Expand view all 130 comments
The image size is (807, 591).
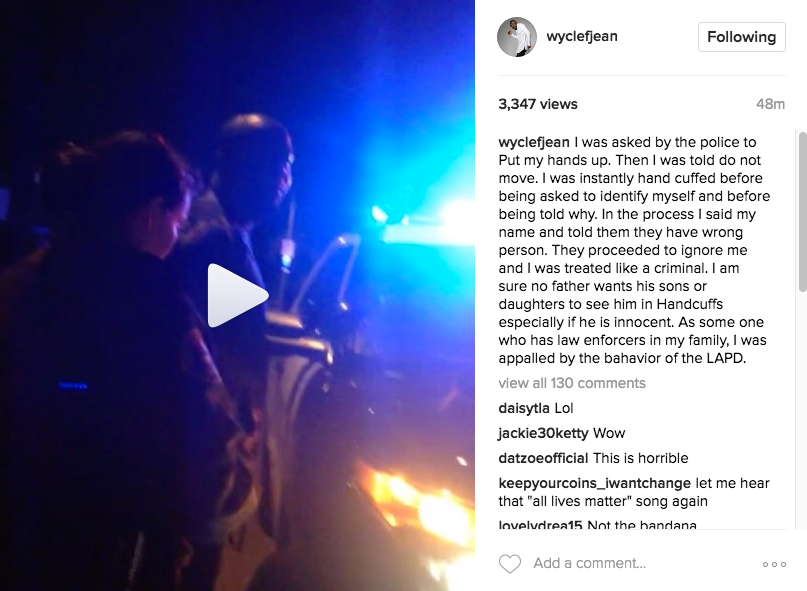(572, 383)
